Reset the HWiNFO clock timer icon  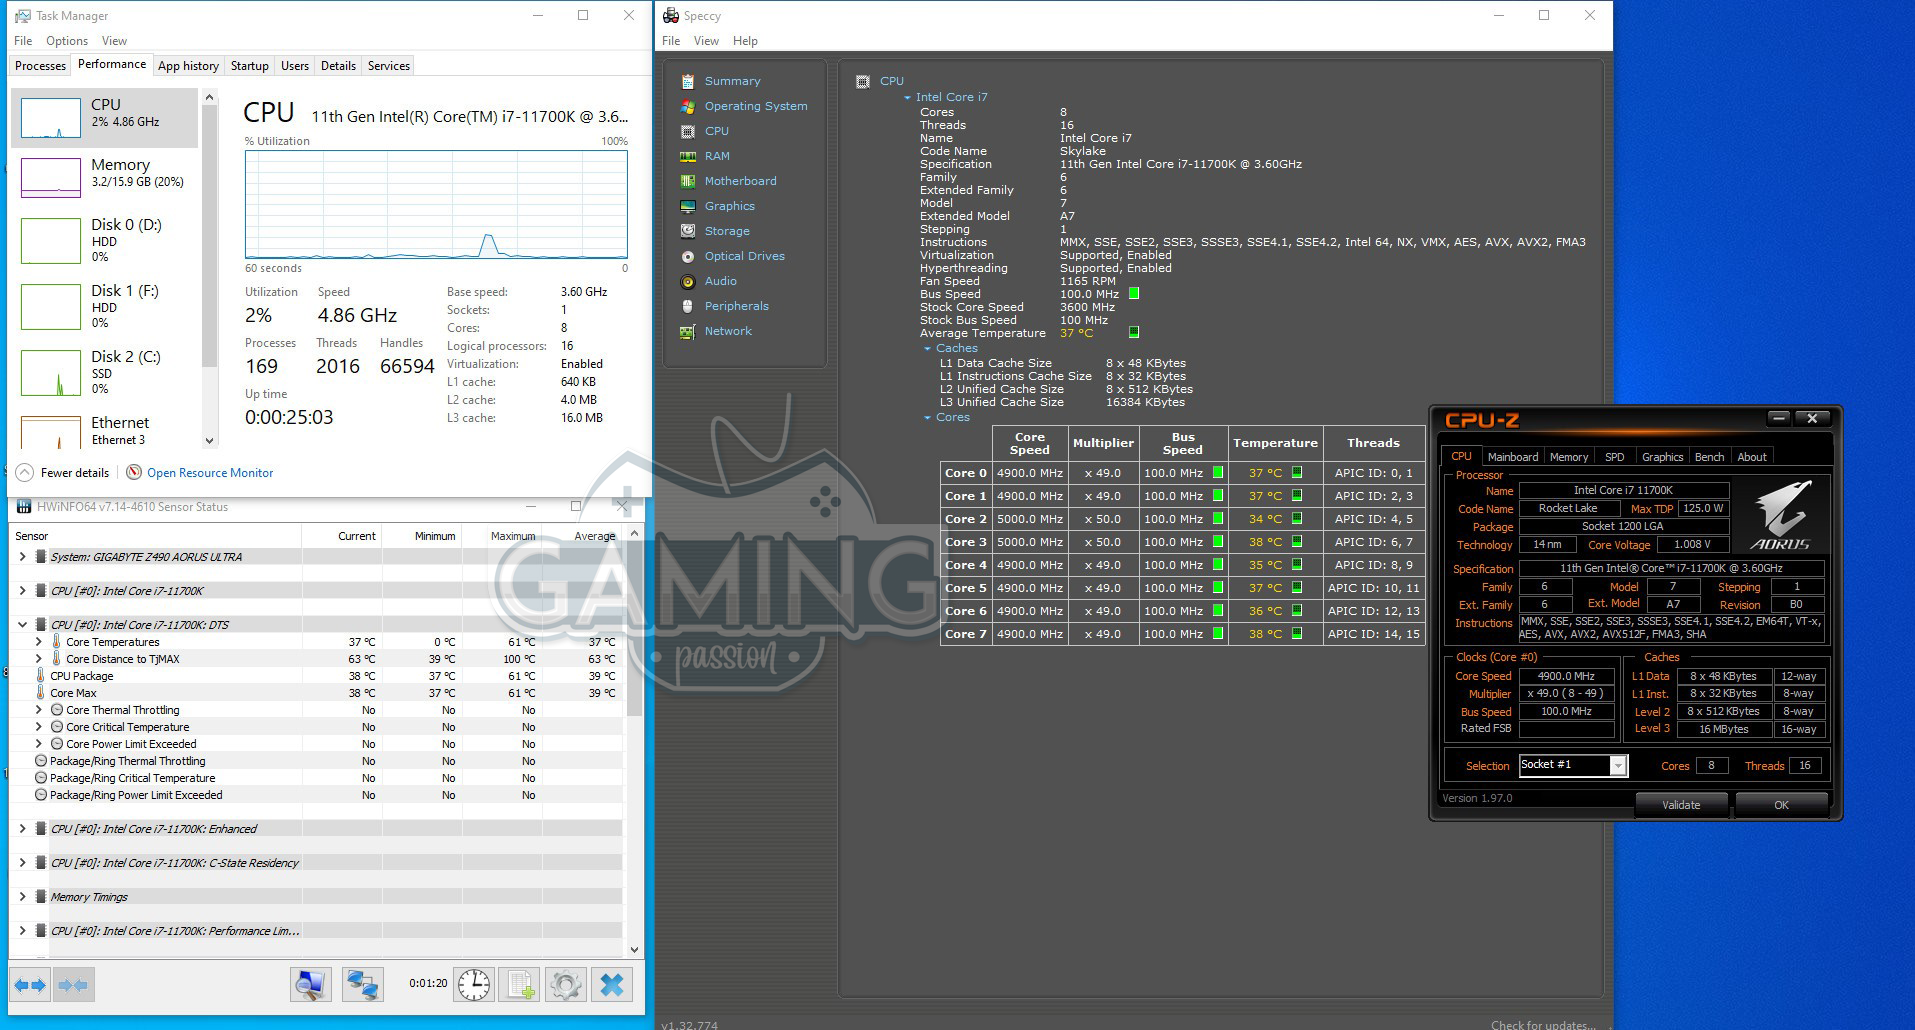click(474, 985)
